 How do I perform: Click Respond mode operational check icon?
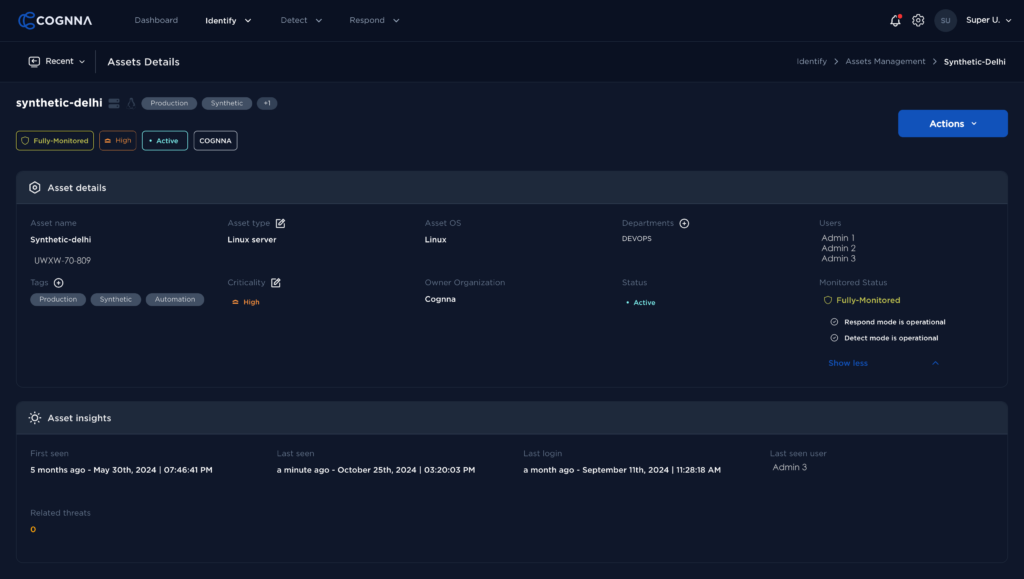point(834,322)
